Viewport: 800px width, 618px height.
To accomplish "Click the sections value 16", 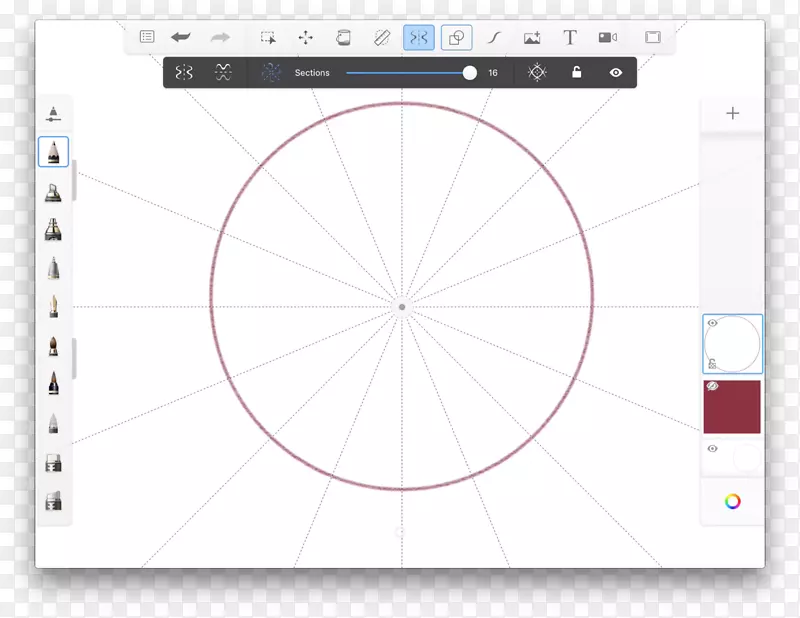I will click(493, 73).
